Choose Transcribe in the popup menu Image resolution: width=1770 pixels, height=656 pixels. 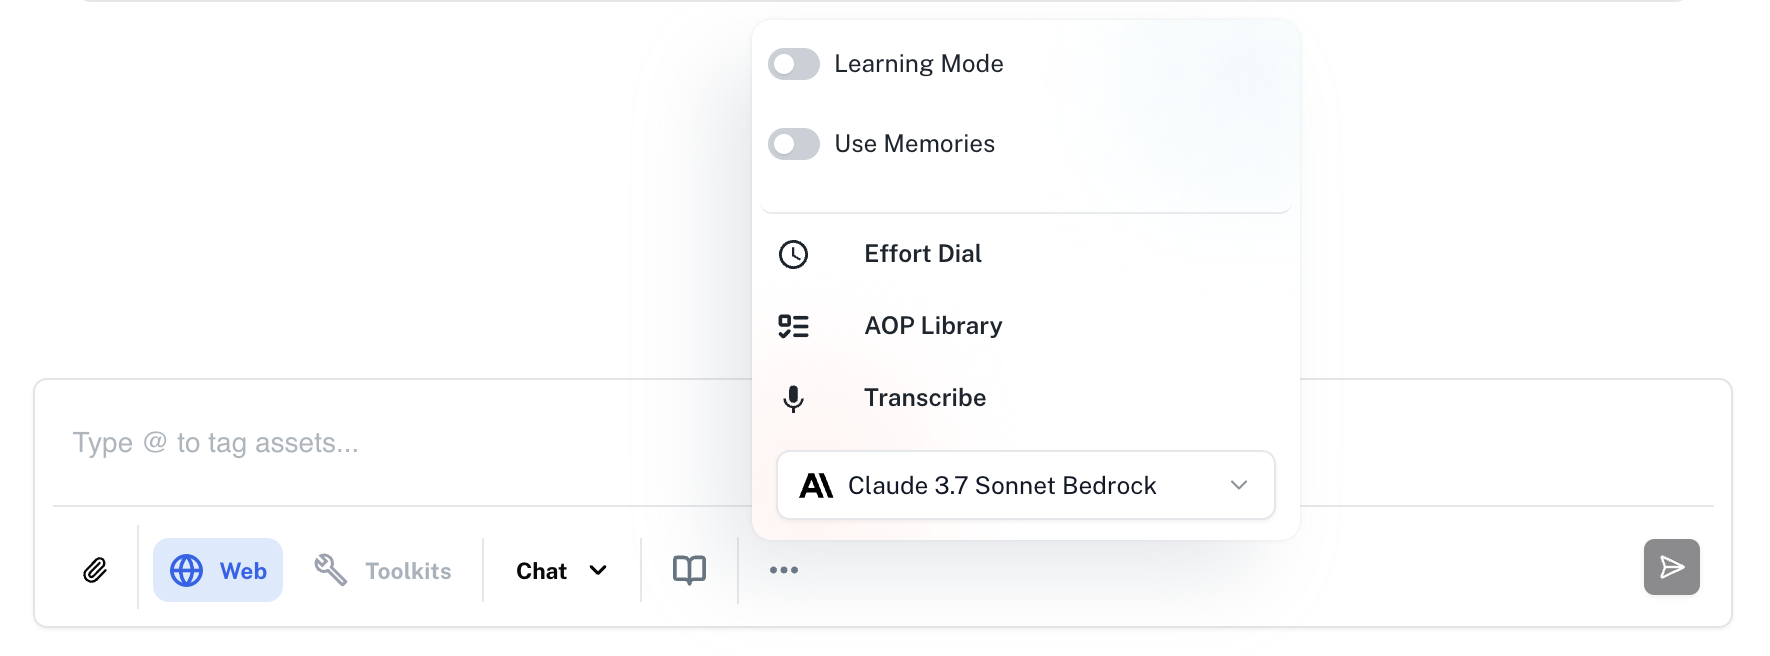(x=925, y=398)
